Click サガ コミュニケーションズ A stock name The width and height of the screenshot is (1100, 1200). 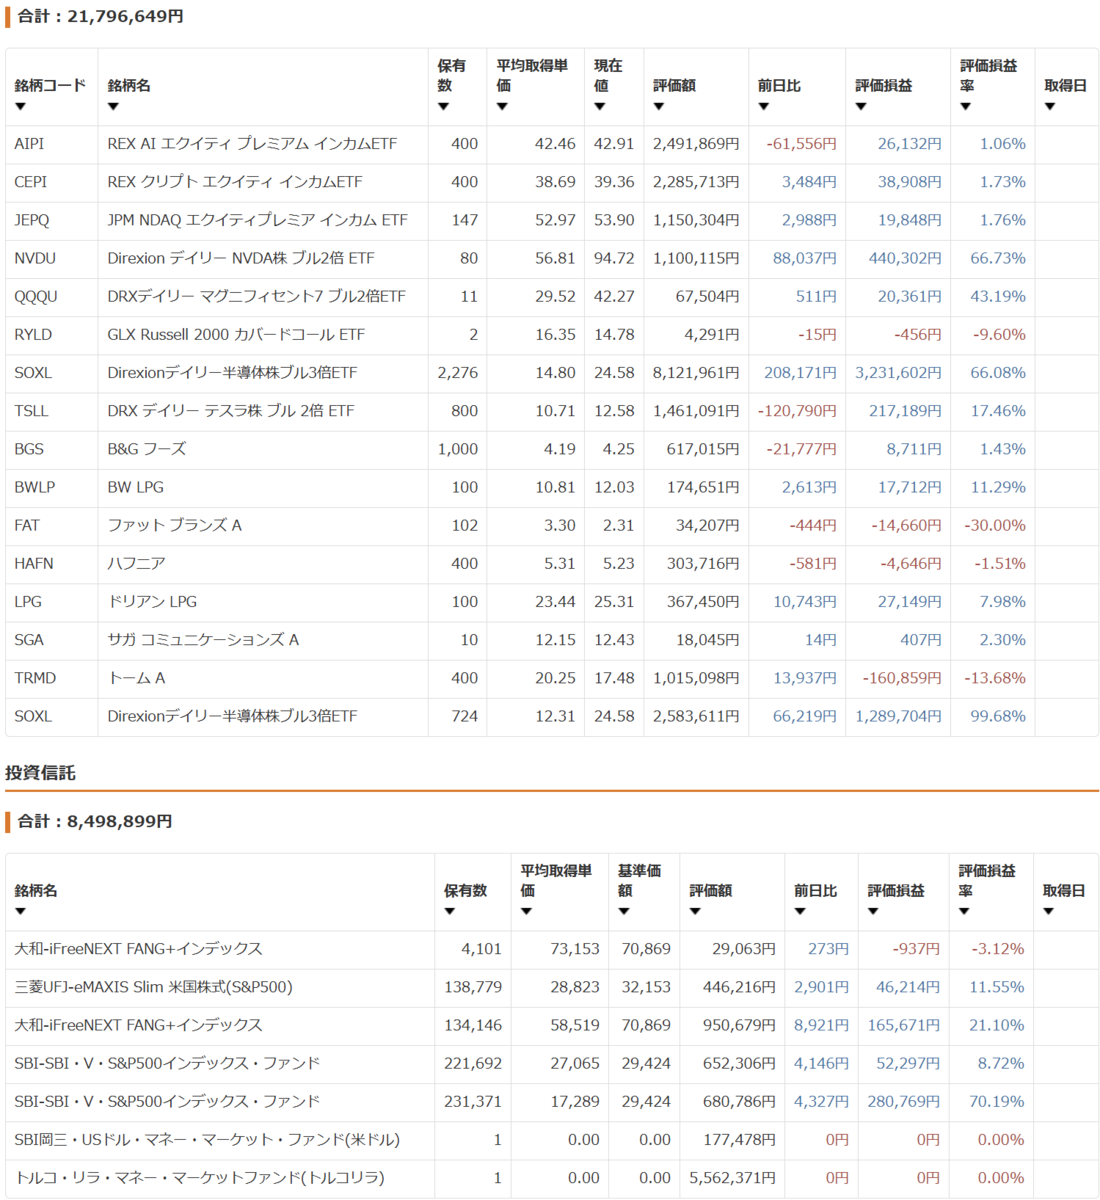coord(203,639)
